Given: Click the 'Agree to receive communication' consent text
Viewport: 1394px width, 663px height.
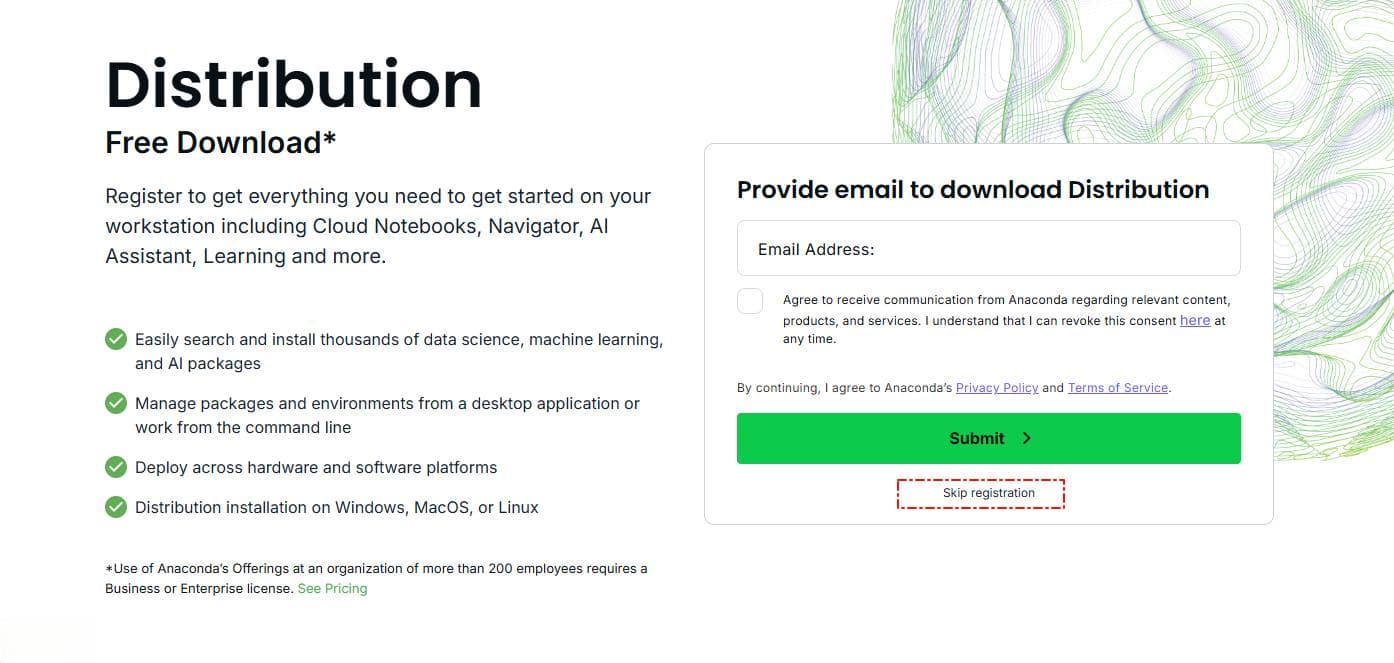Looking at the screenshot, I should 1006,319.
